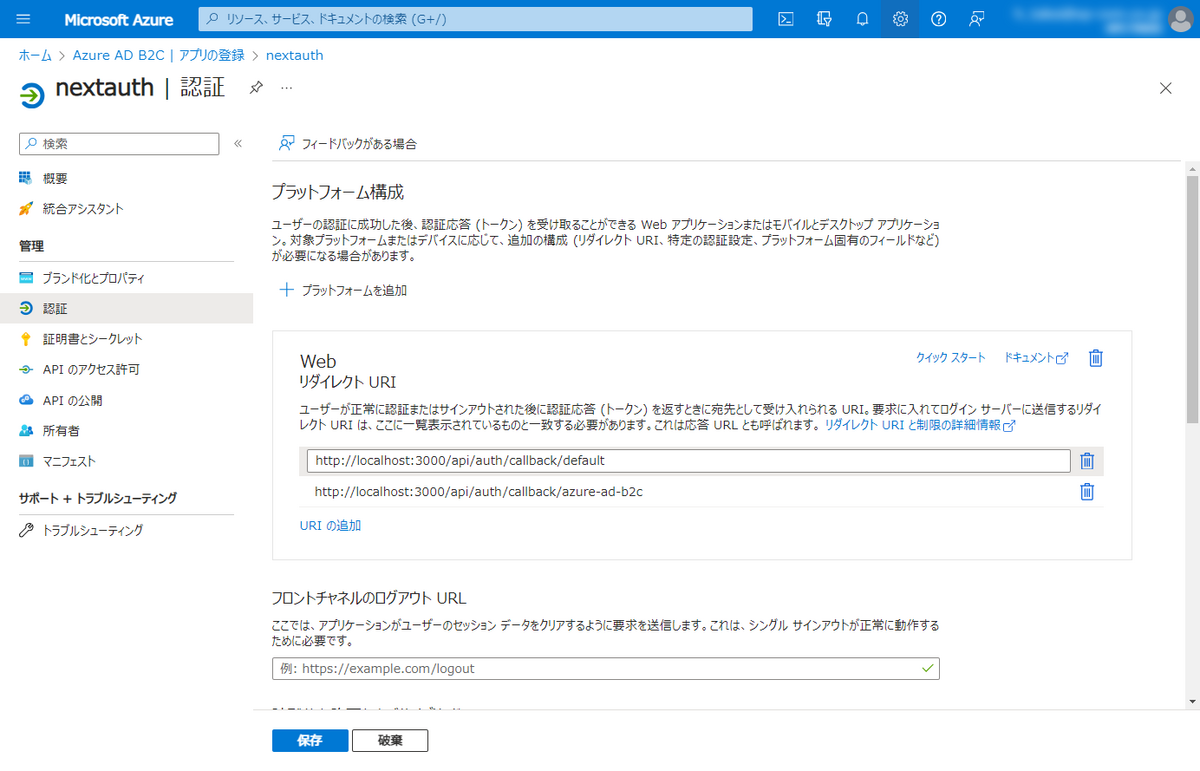This screenshot has width=1200, height=771.
Task: Click プラットフォームを追加
Action: (x=343, y=290)
